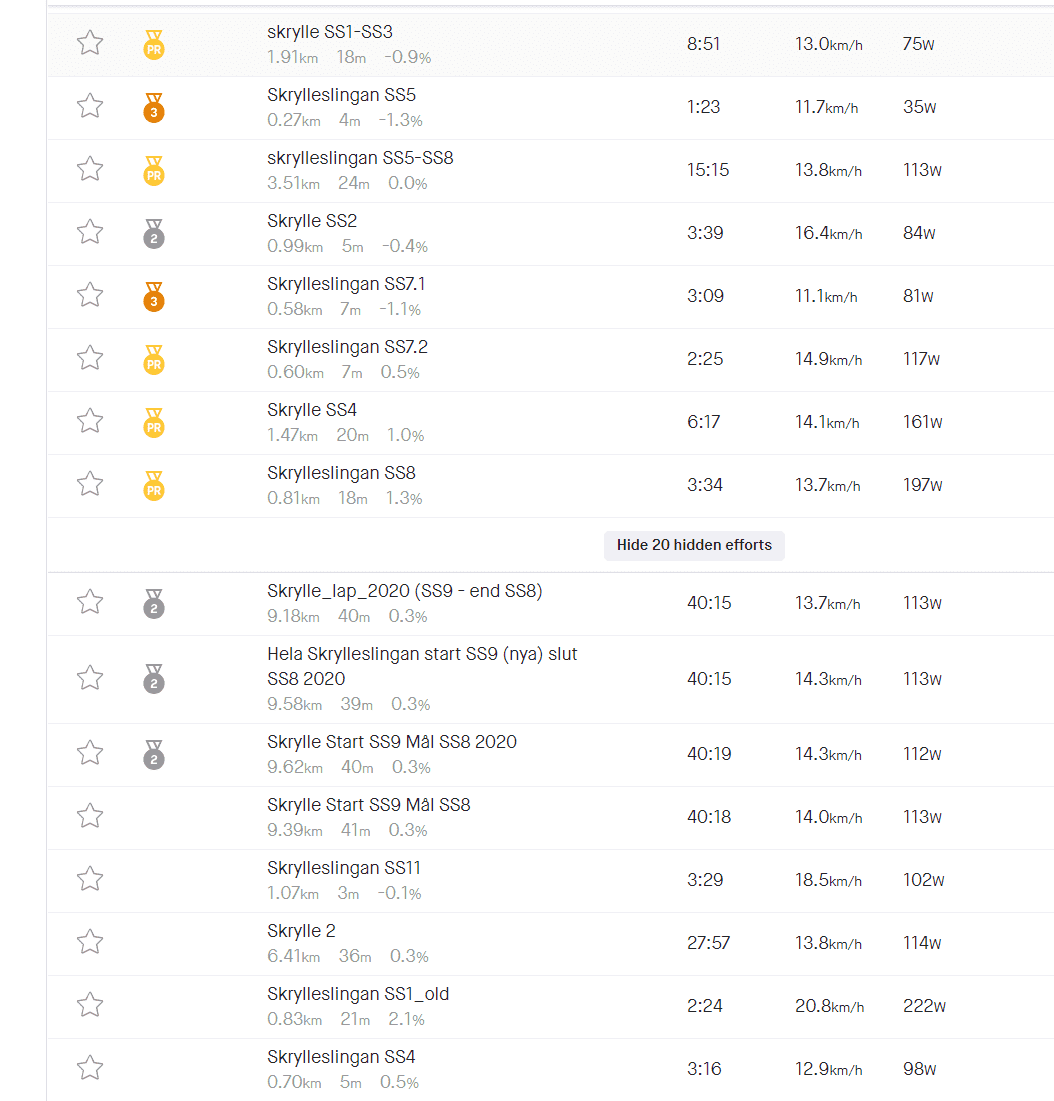1054x1101 pixels.
Task: Open Skrylle_lap_2020 (SS9 - end SS8) segment
Action: (404, 591)
